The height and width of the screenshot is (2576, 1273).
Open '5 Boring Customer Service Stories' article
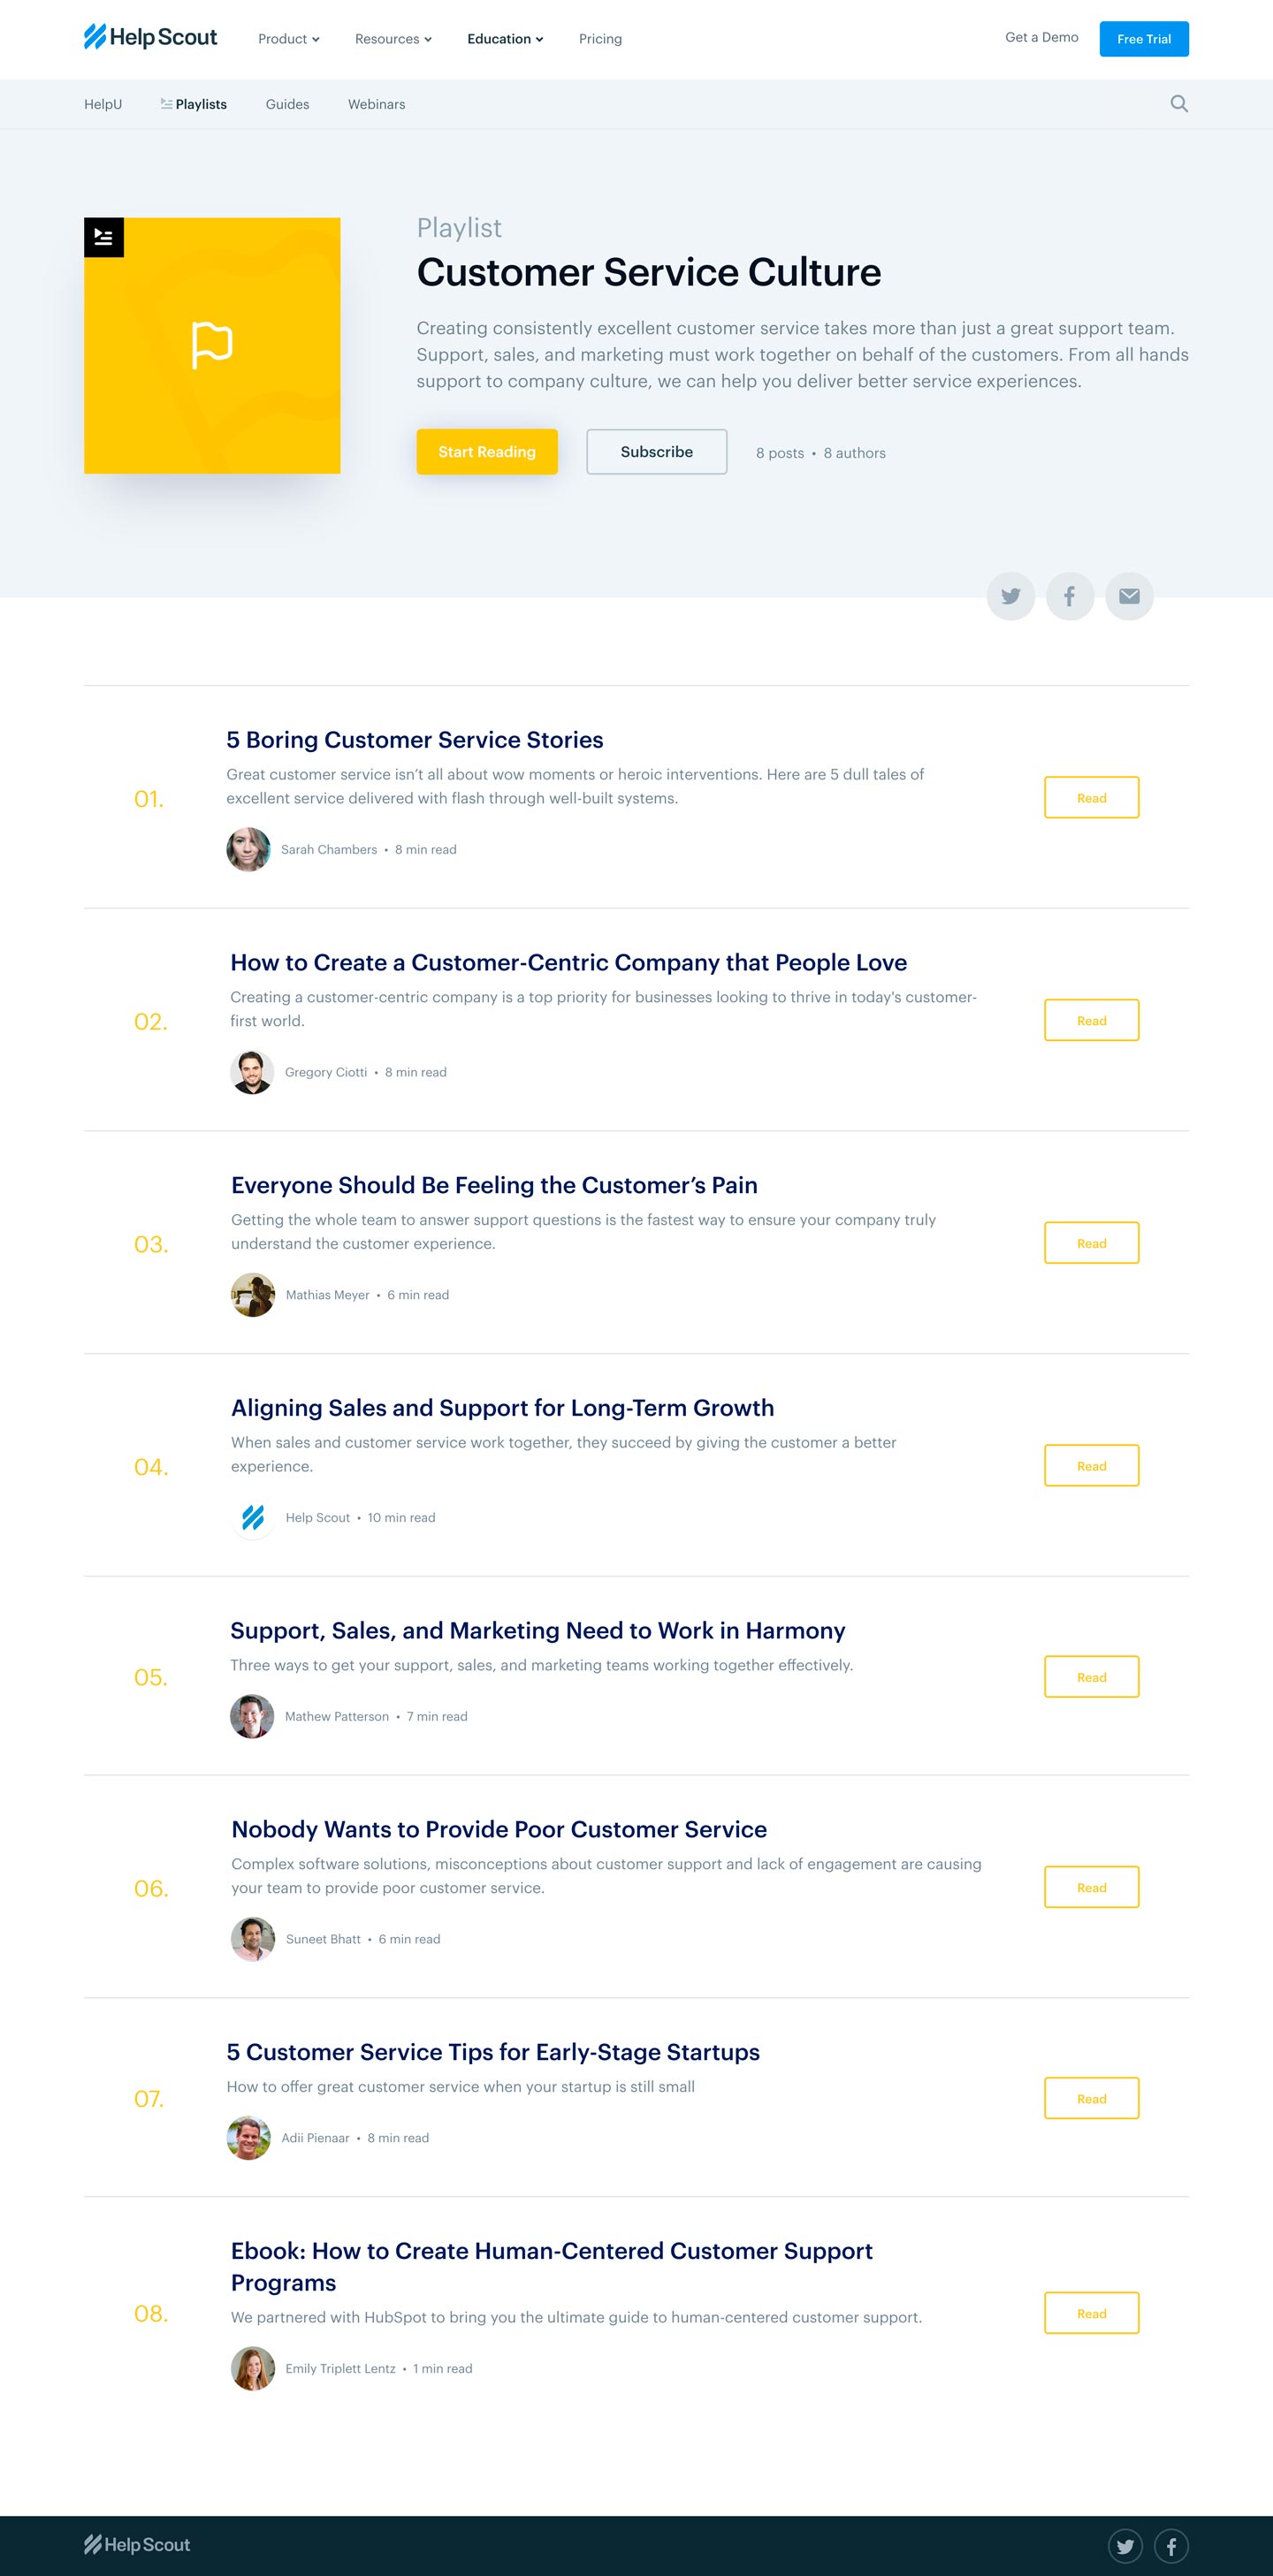(414, 740)
